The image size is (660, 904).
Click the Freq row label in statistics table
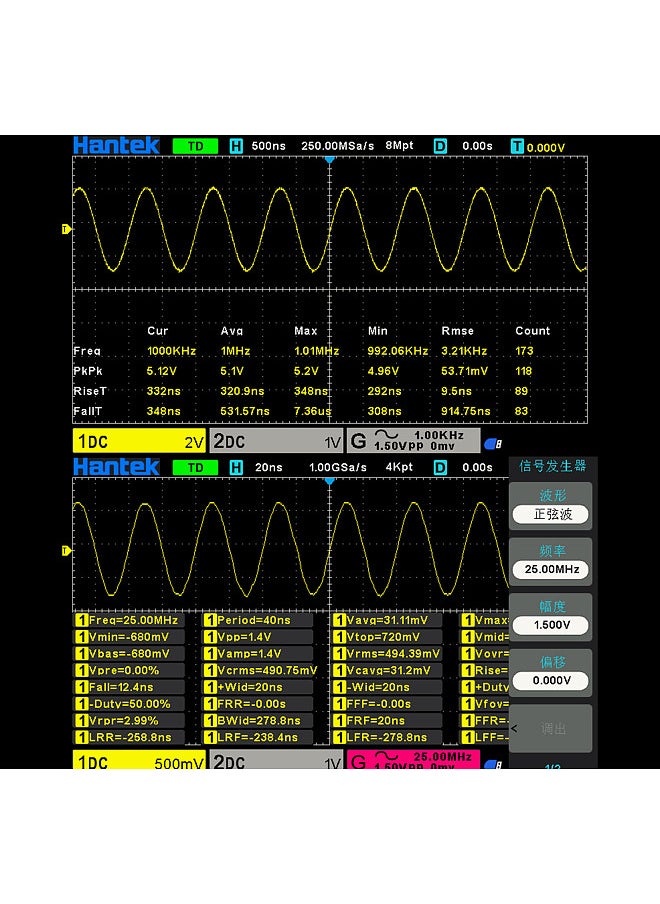coord(87,351)
